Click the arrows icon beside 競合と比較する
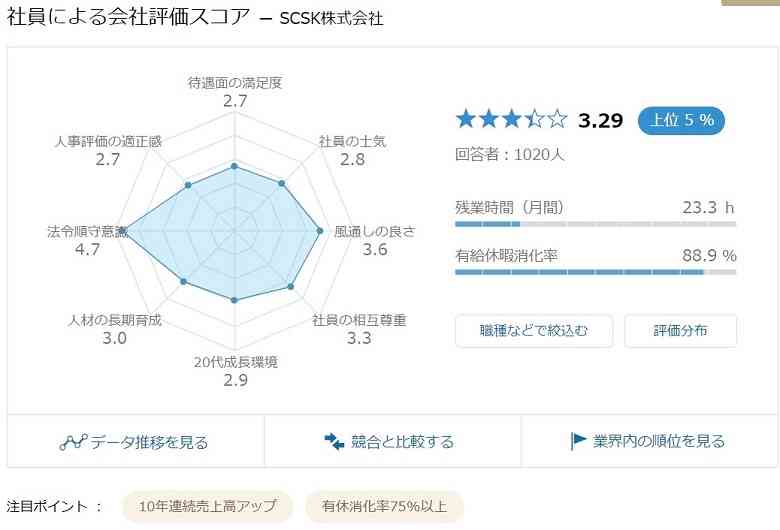 point(334,441)
